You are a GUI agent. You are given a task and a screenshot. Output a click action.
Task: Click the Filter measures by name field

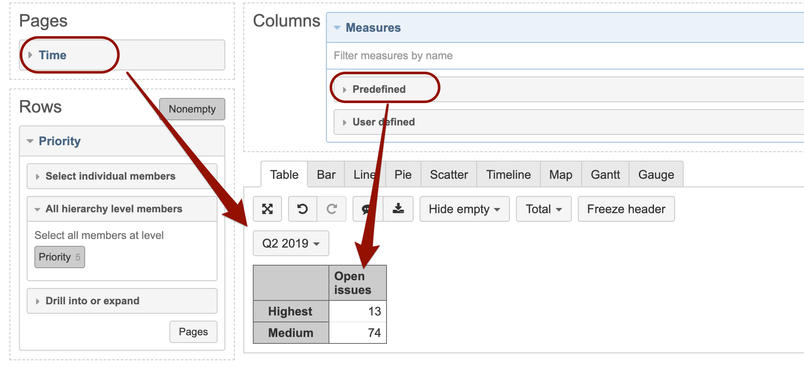click(564, 55)
